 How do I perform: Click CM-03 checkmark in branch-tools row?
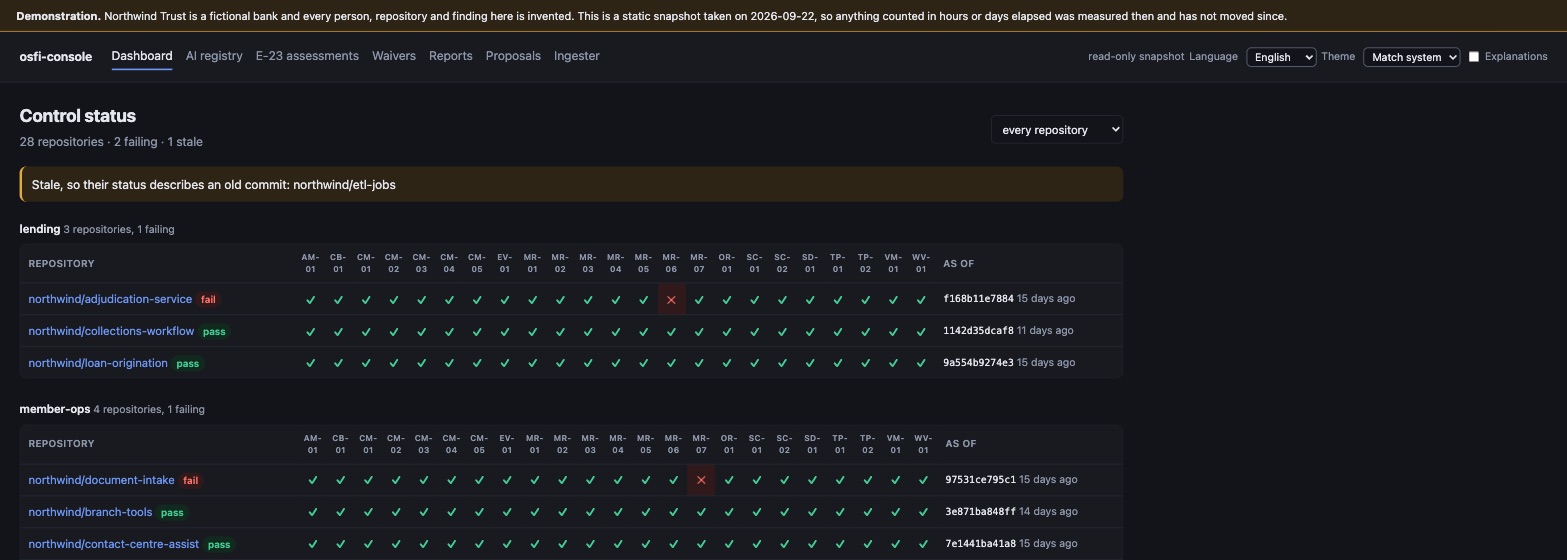[423, 512]
